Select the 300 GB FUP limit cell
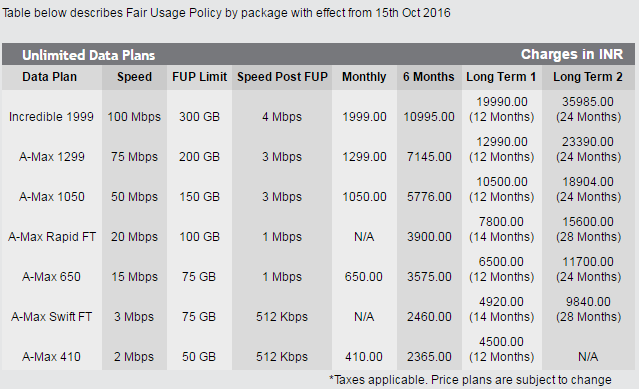The width and height of the screenshot is (639, 389). click(x=199, y=117)
